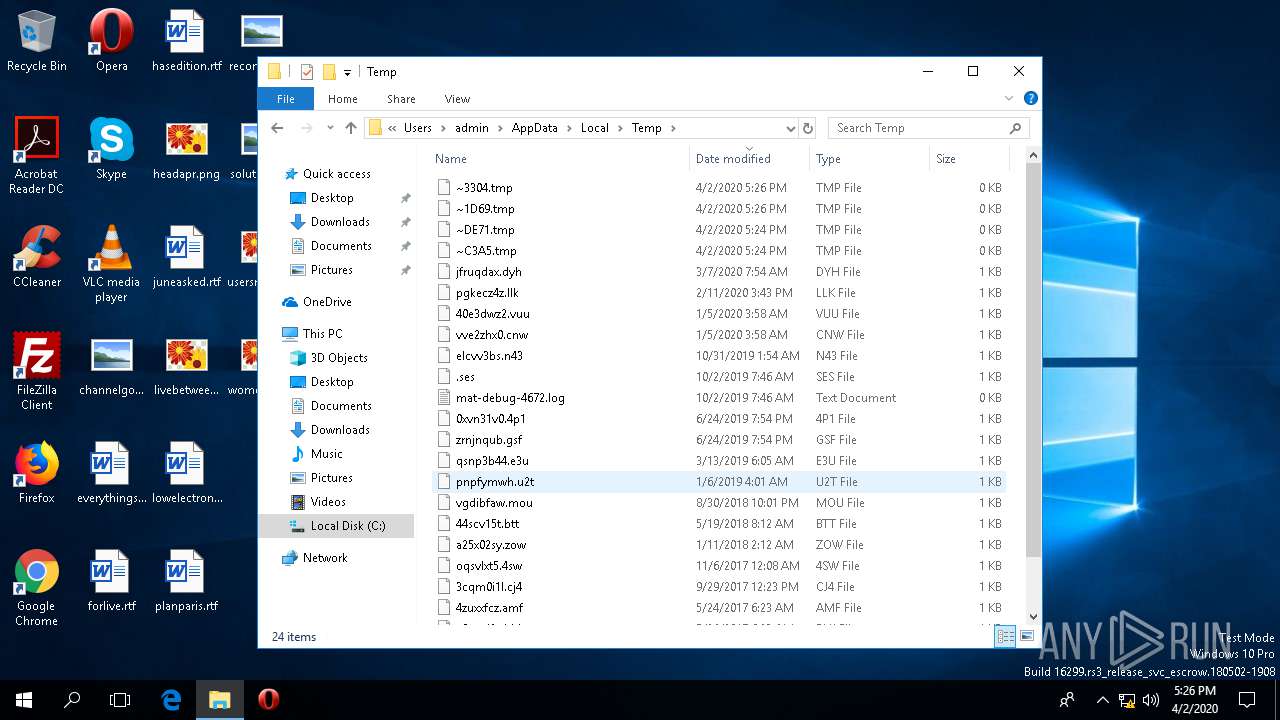Launch Firefox from the desktop
Image resolution: width=1280 pixels, height=720 pixels.
[x=37, y=473]
